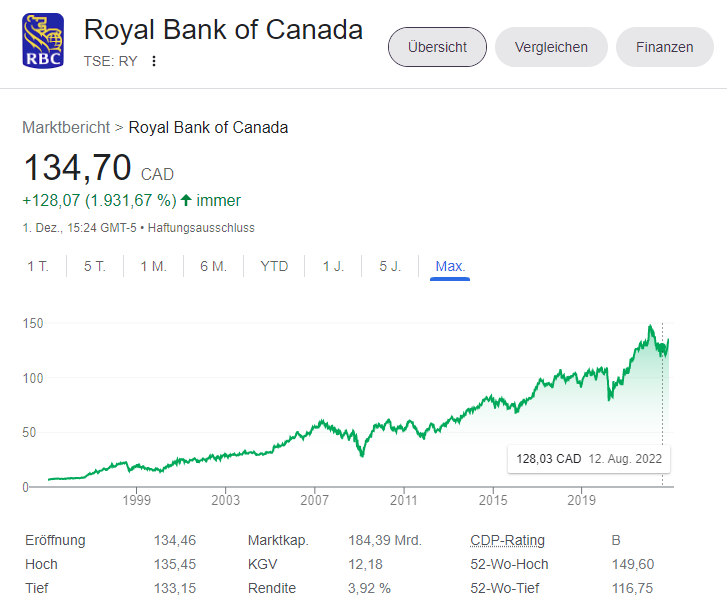The image size is (727, 606).
Task: Click the RBC logo icon
Action: (43, 41)
